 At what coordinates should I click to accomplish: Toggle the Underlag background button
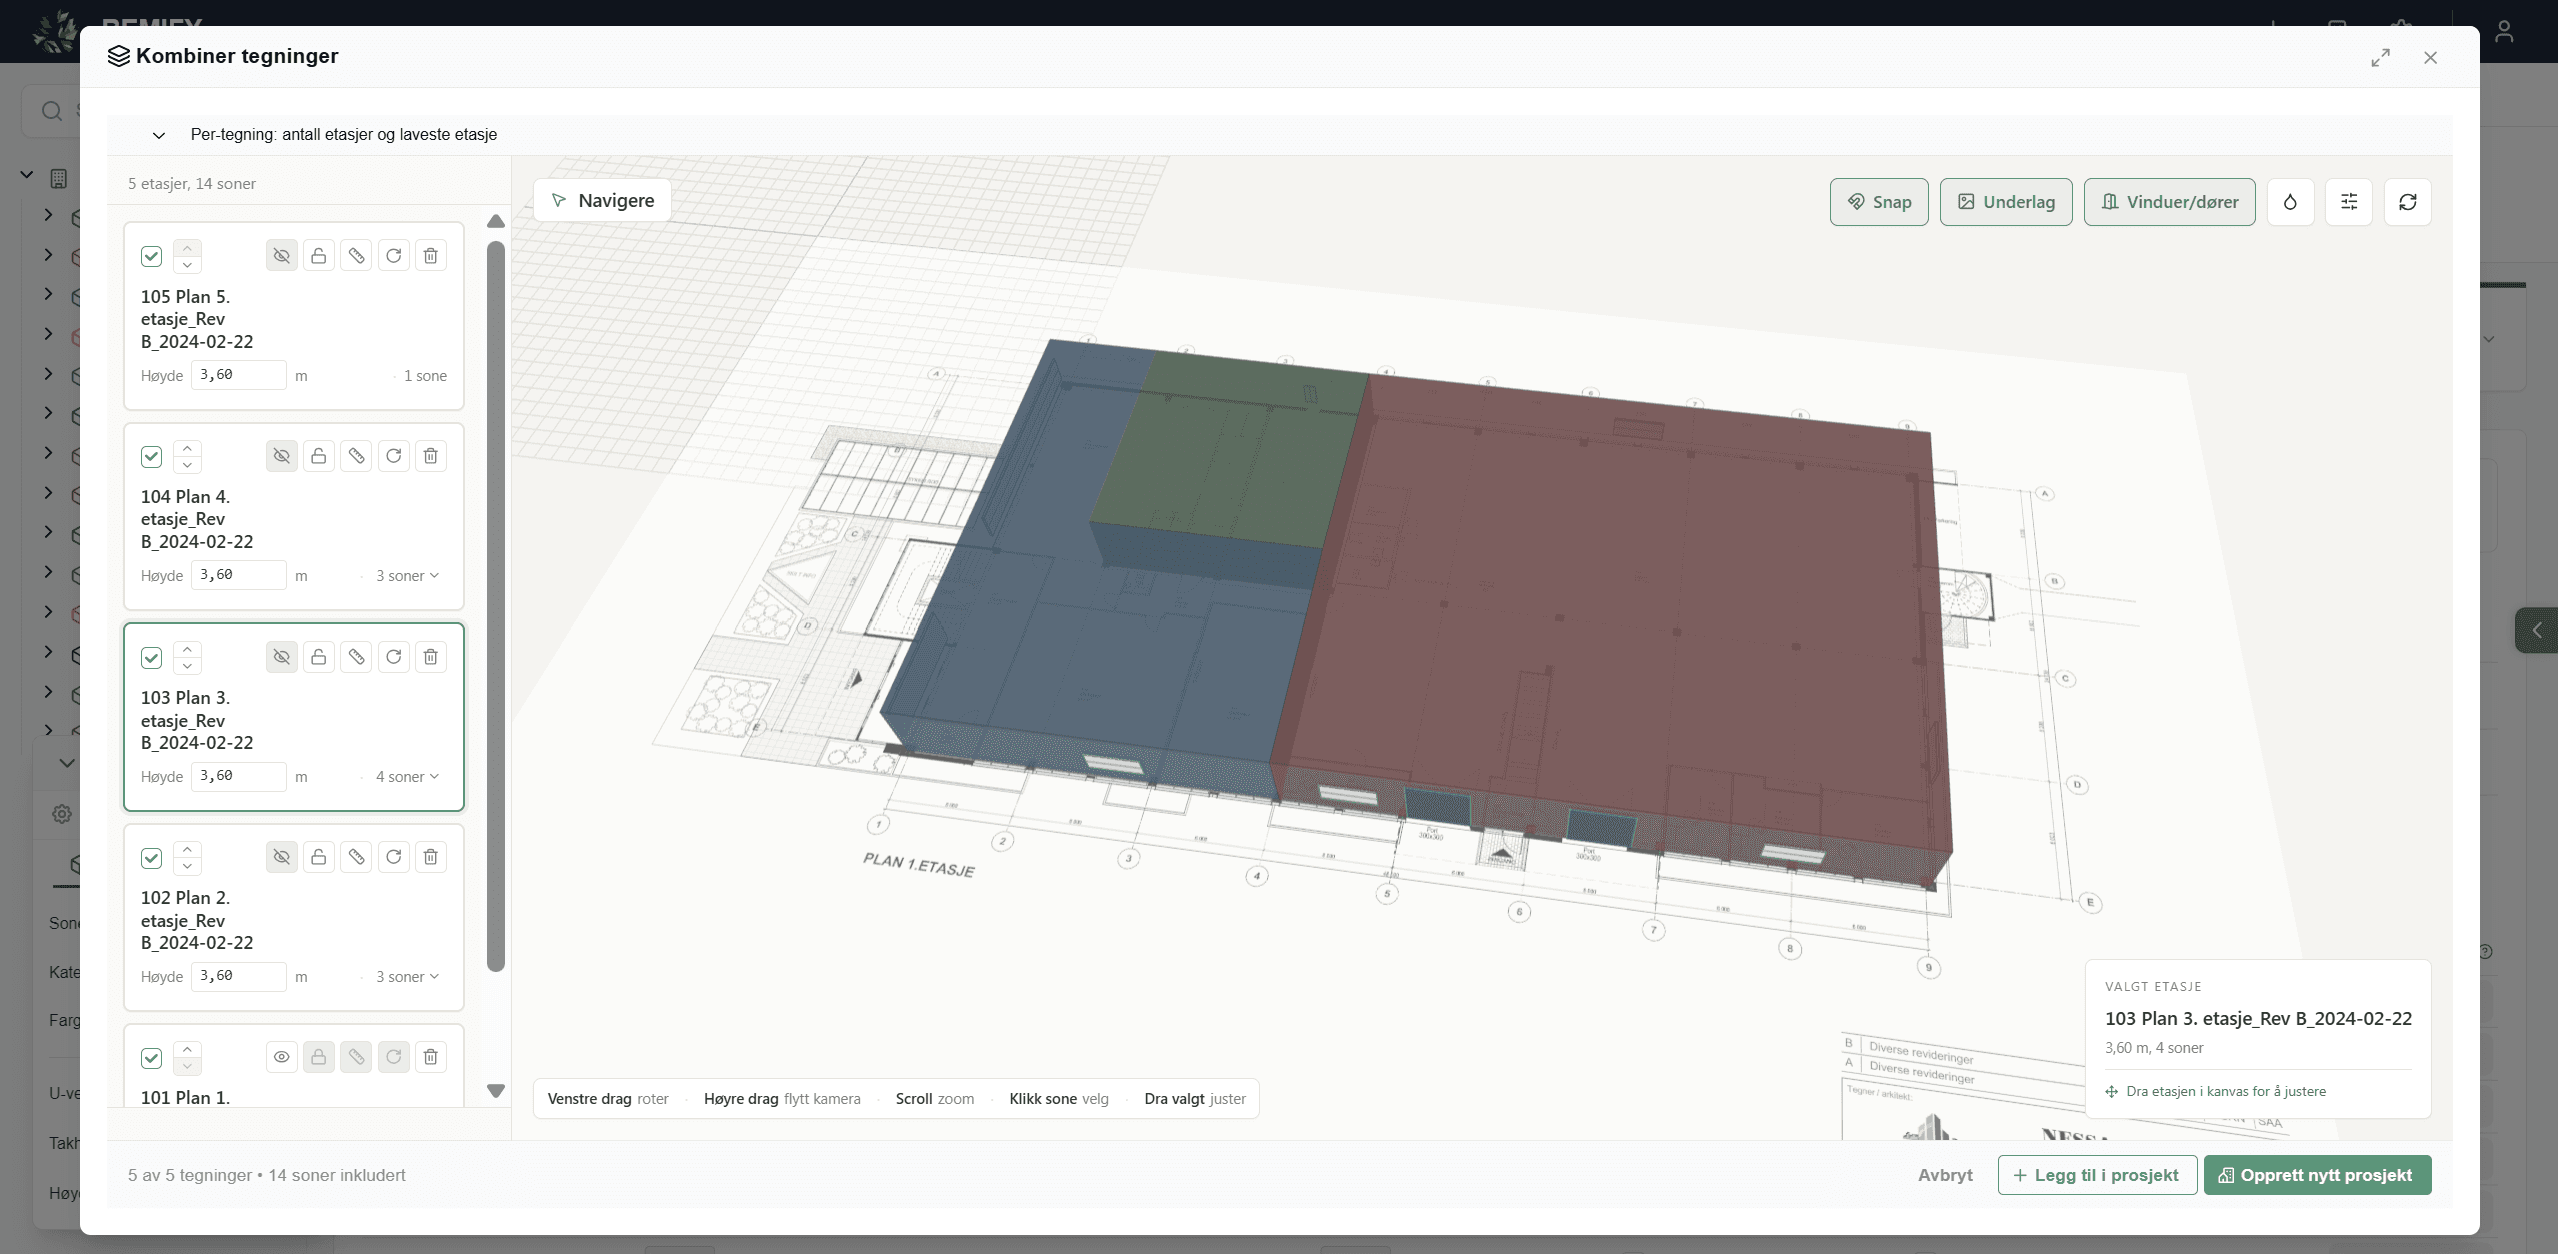[x=2006, y=202]
